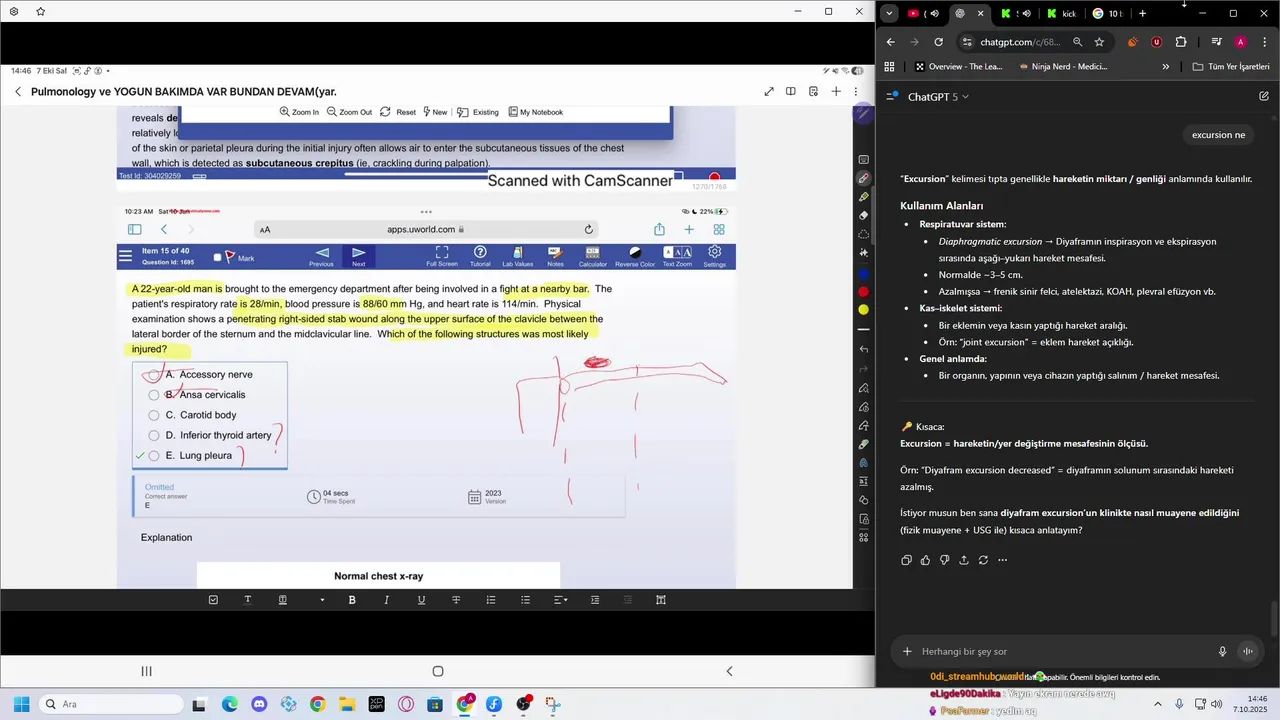
Task: Go to Previous question in UWorld
Action: (x=321, y=257)
